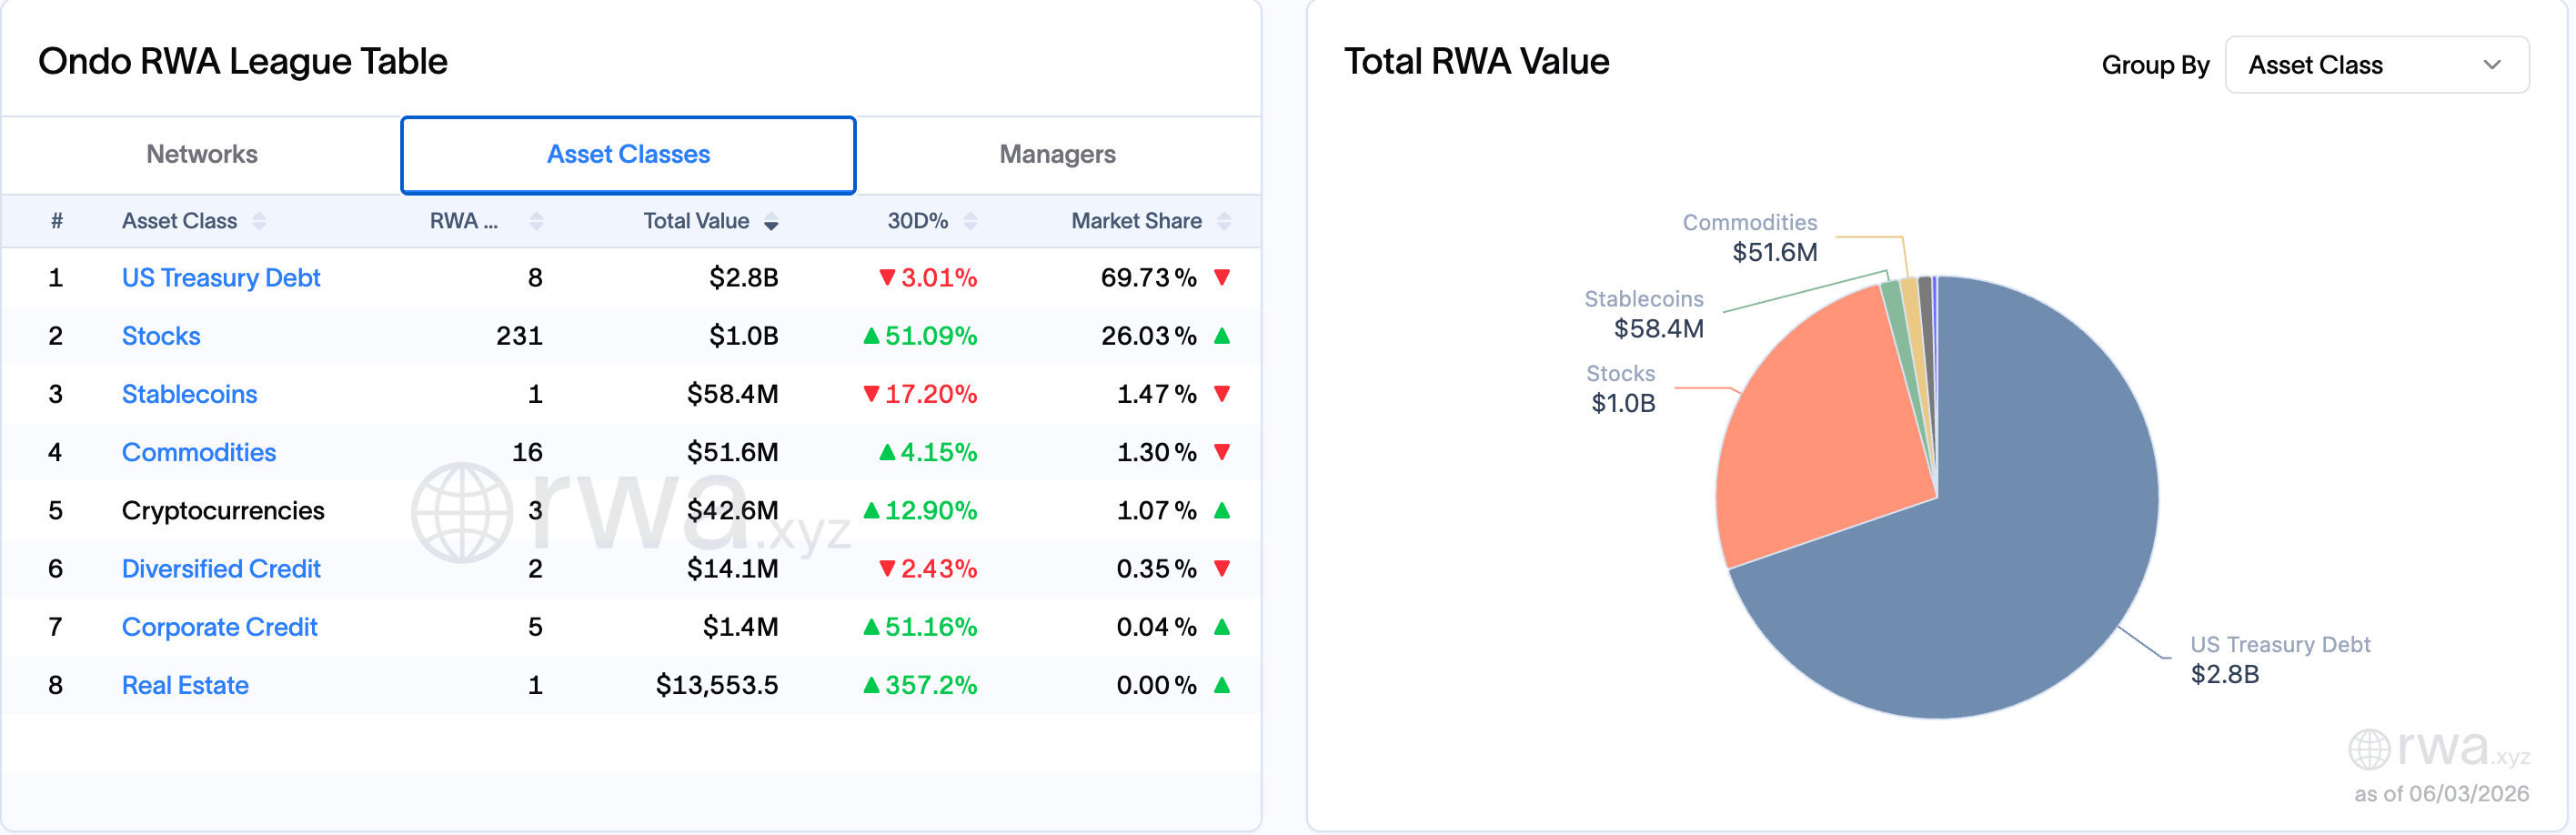Switch to the Networks tab

point(202,154)
